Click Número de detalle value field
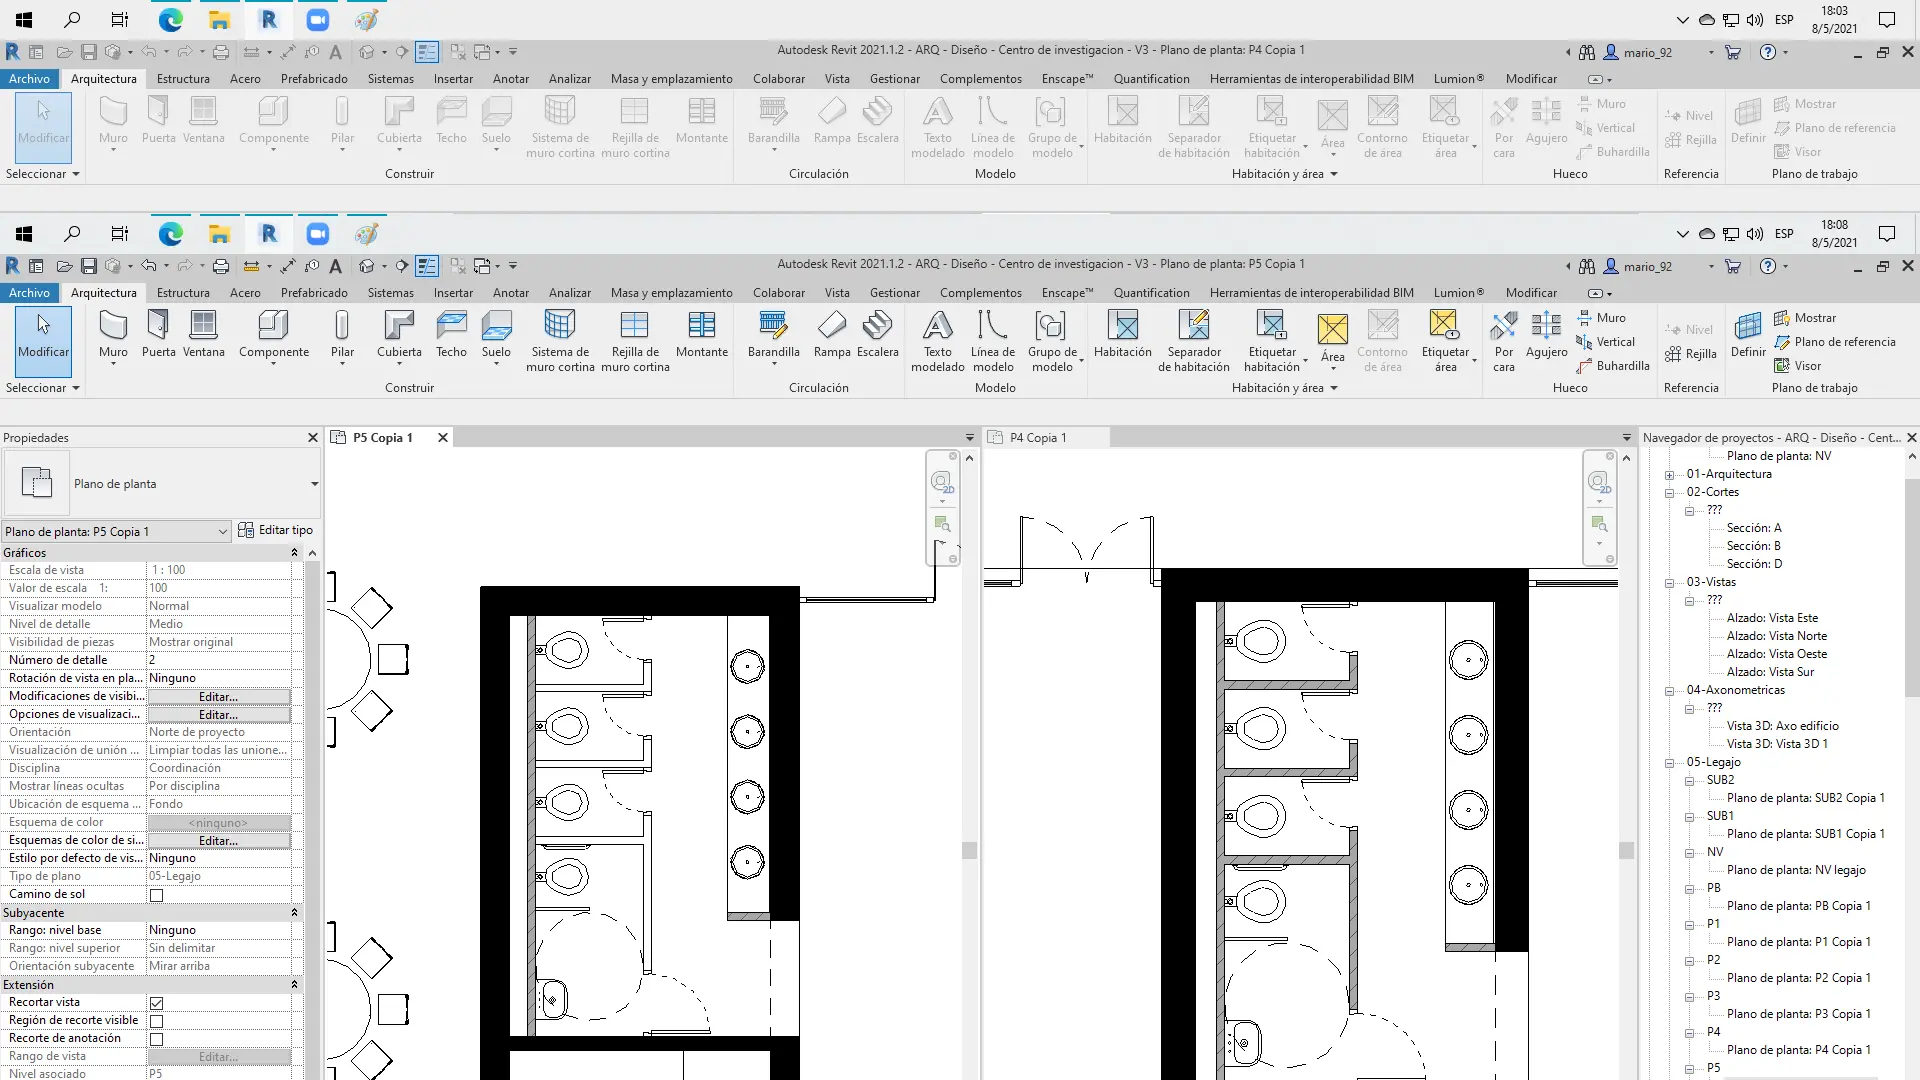The image size is (1920, 1080). pyautogui.click(x=219, y=660)
